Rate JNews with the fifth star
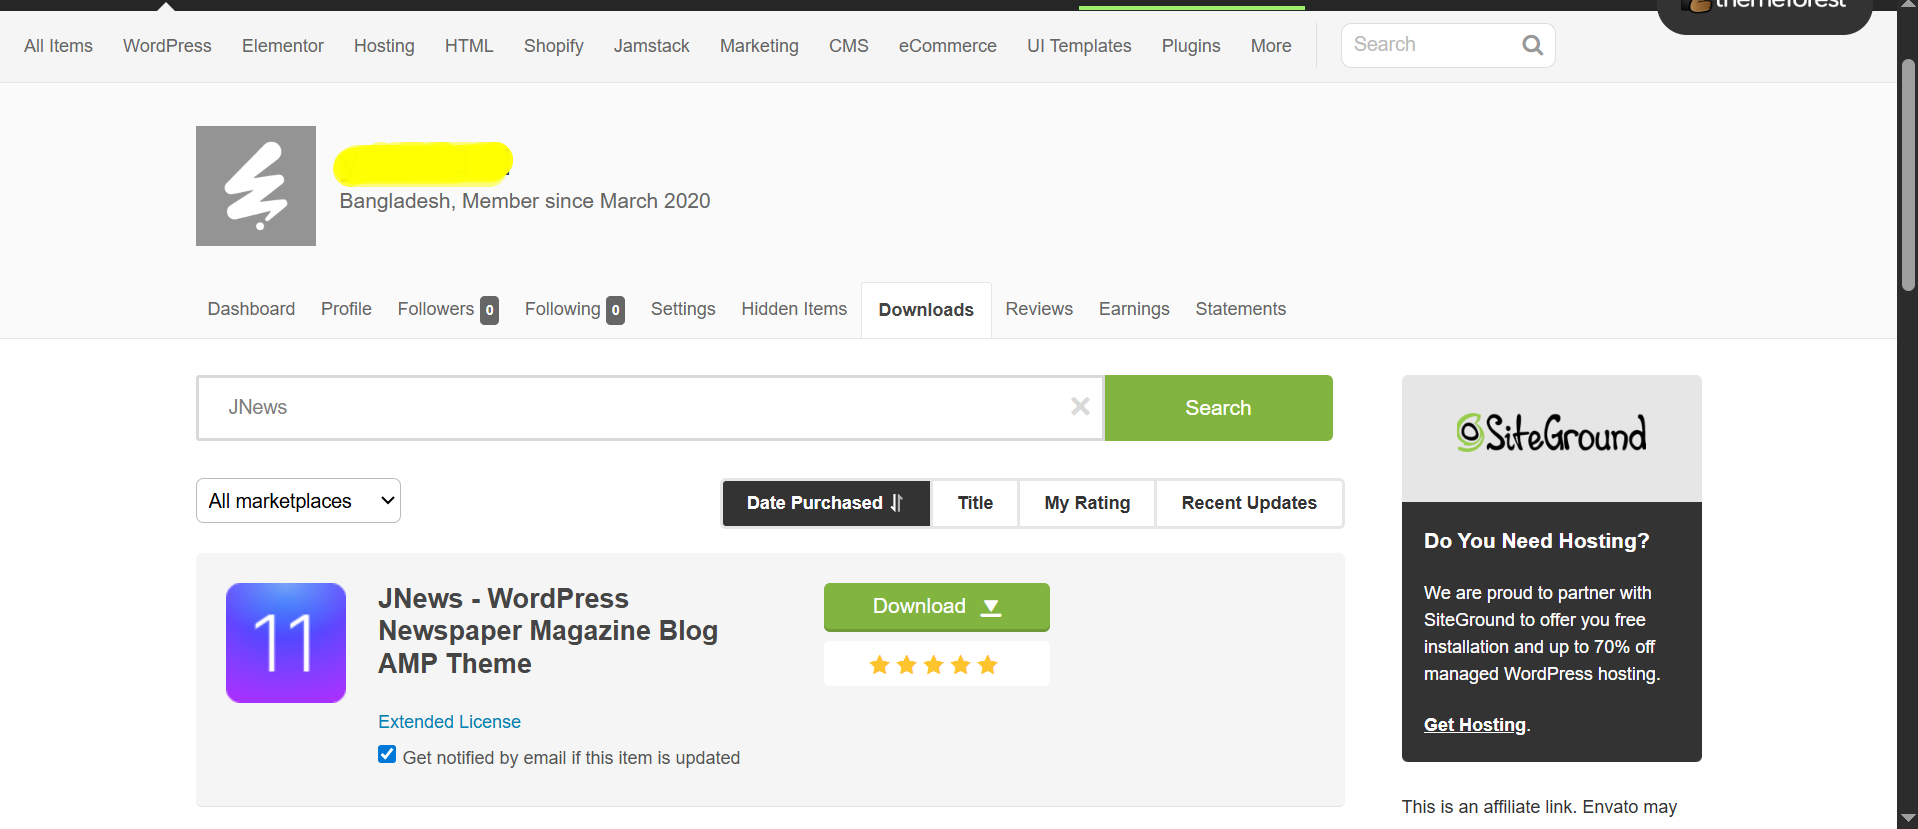Viewport: 1918px width, 829px height. (x=988, y=665)
